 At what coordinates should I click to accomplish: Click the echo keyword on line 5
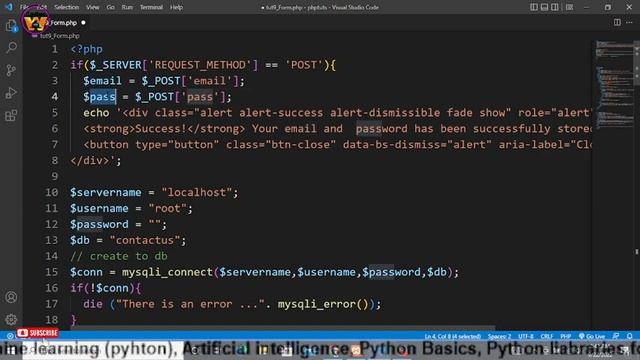click(96, 113)
